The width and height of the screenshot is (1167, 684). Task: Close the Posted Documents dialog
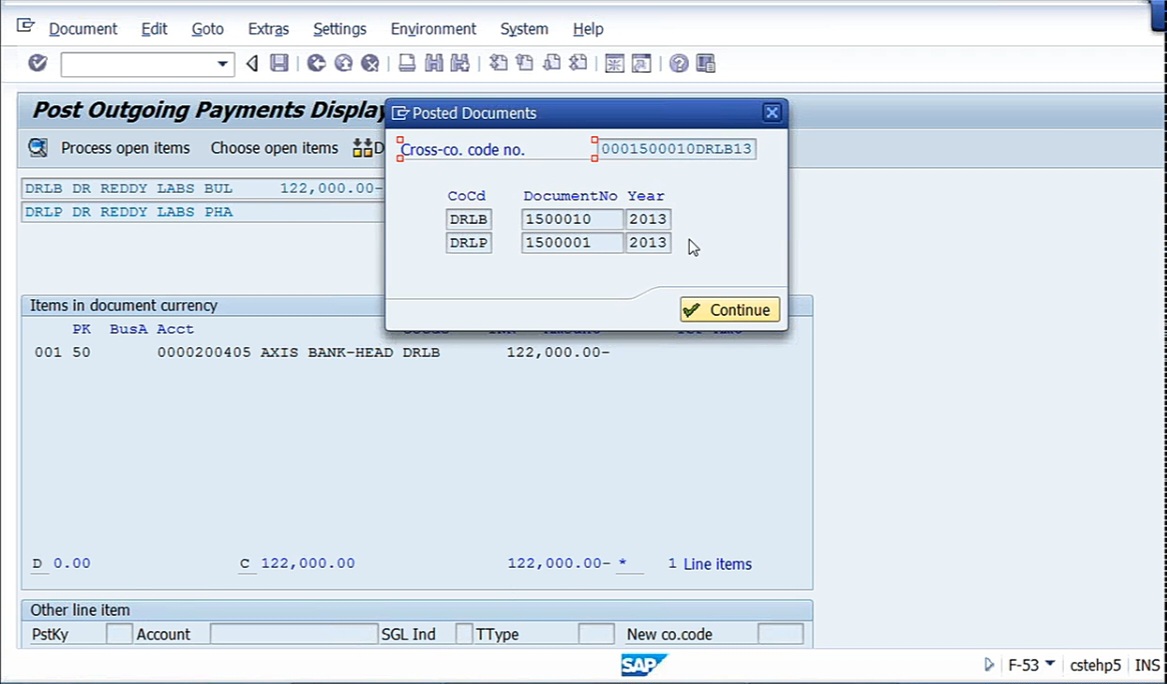(772, 112)
